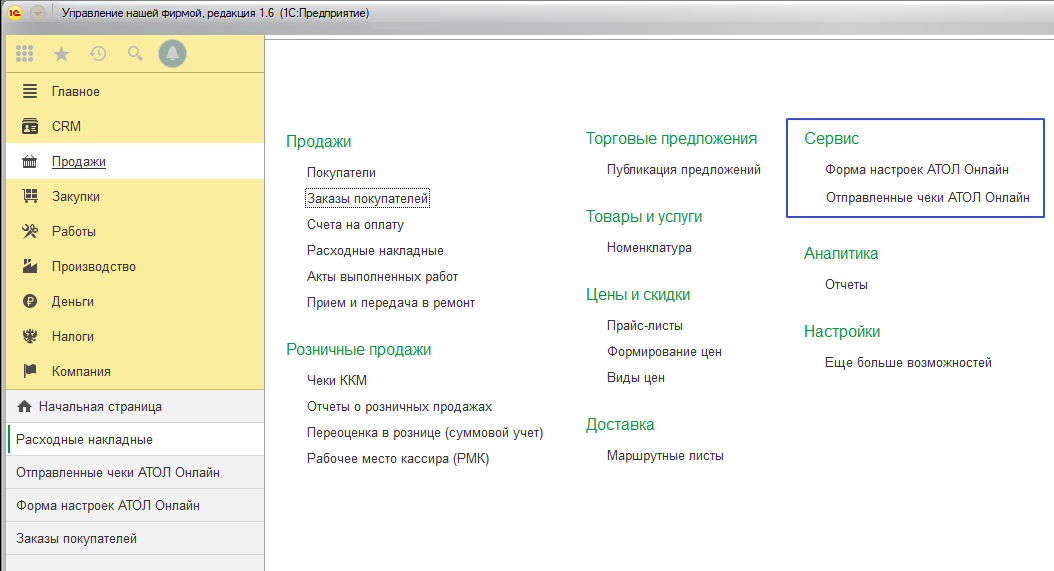Open Прием и передача в ремонт
The height and width of the screenshot is (571, 1054).
pyautogui.click(x=391, y=303)
